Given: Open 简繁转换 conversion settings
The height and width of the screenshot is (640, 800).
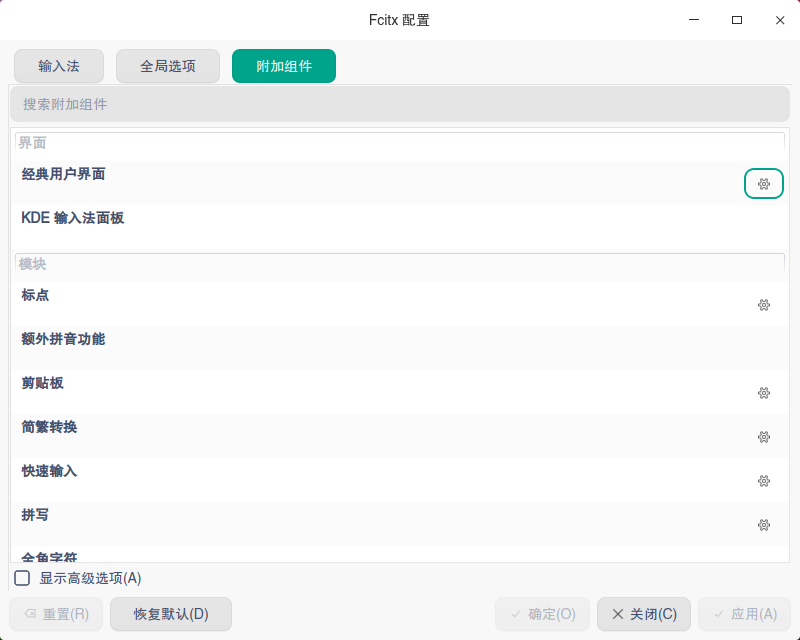Looking at the screenshot, I should pos(763,437).
